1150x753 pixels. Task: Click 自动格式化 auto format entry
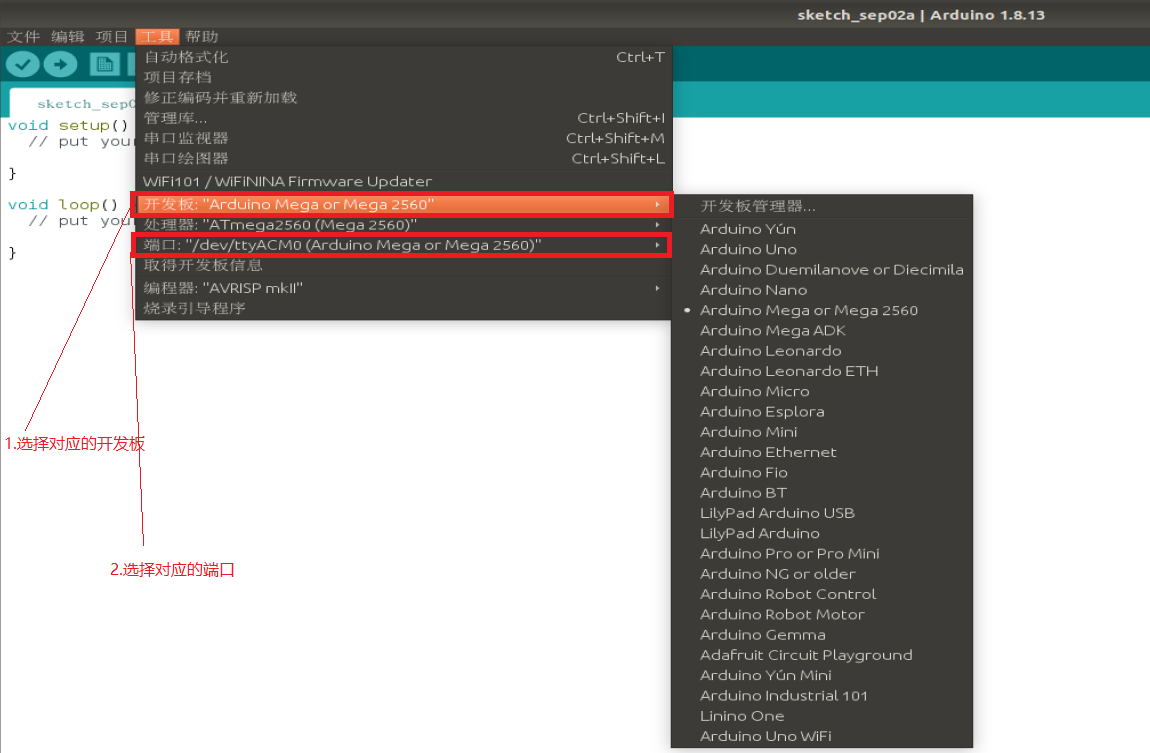[x=187, y=57]
